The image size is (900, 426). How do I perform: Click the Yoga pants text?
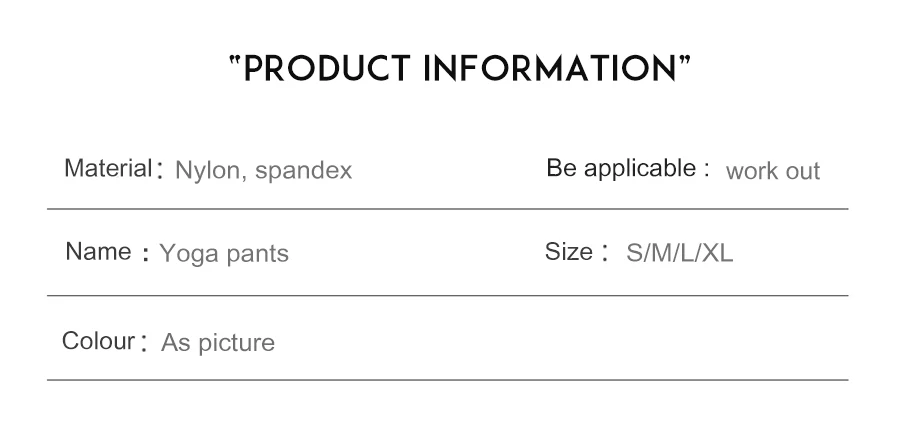pos(224,254)
